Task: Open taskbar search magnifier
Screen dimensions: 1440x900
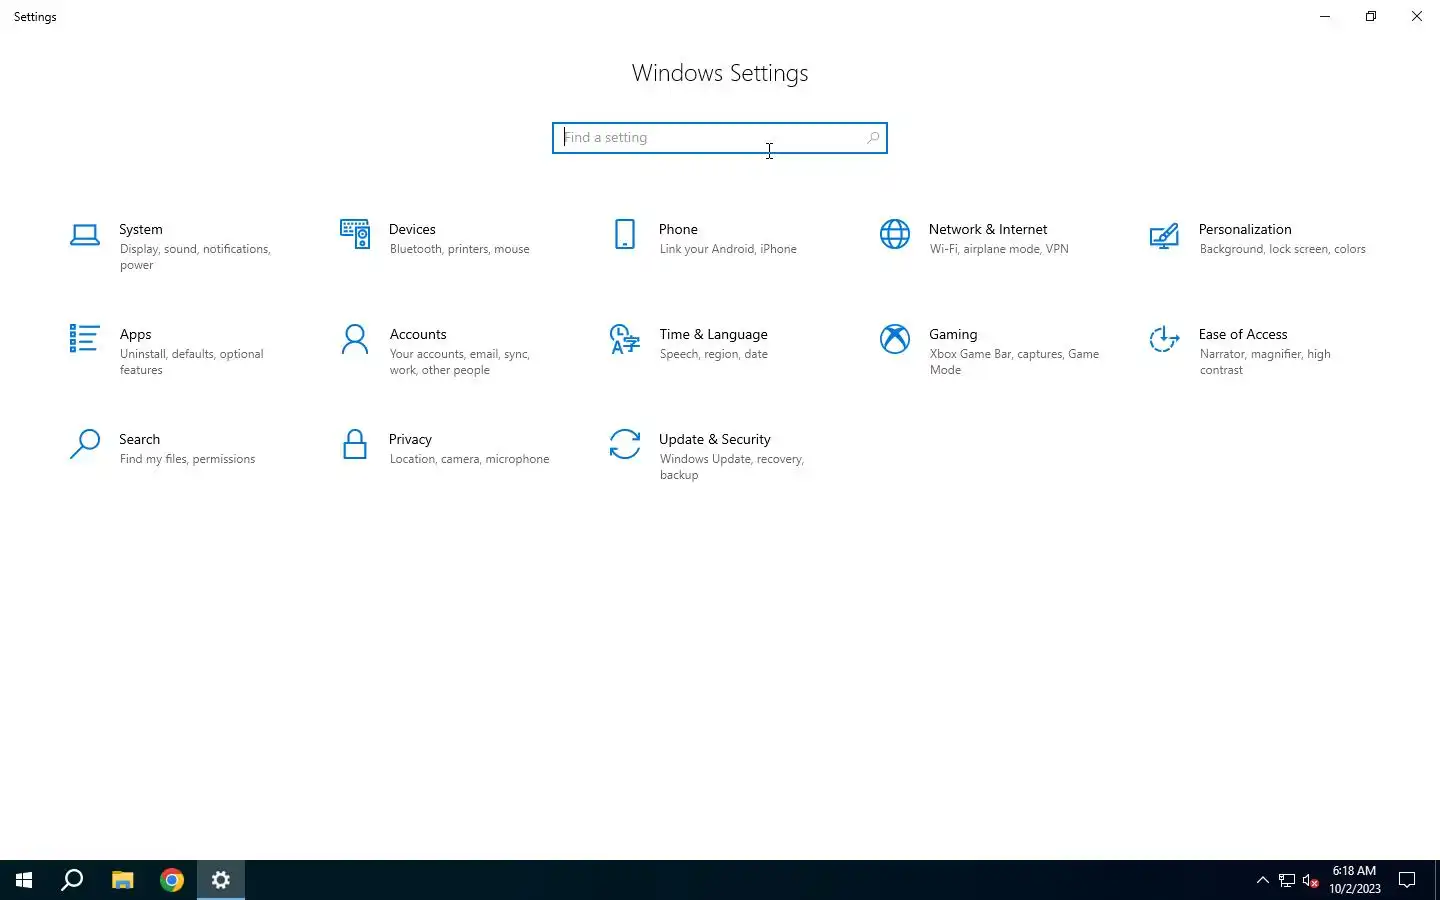Action: (72, 880)
